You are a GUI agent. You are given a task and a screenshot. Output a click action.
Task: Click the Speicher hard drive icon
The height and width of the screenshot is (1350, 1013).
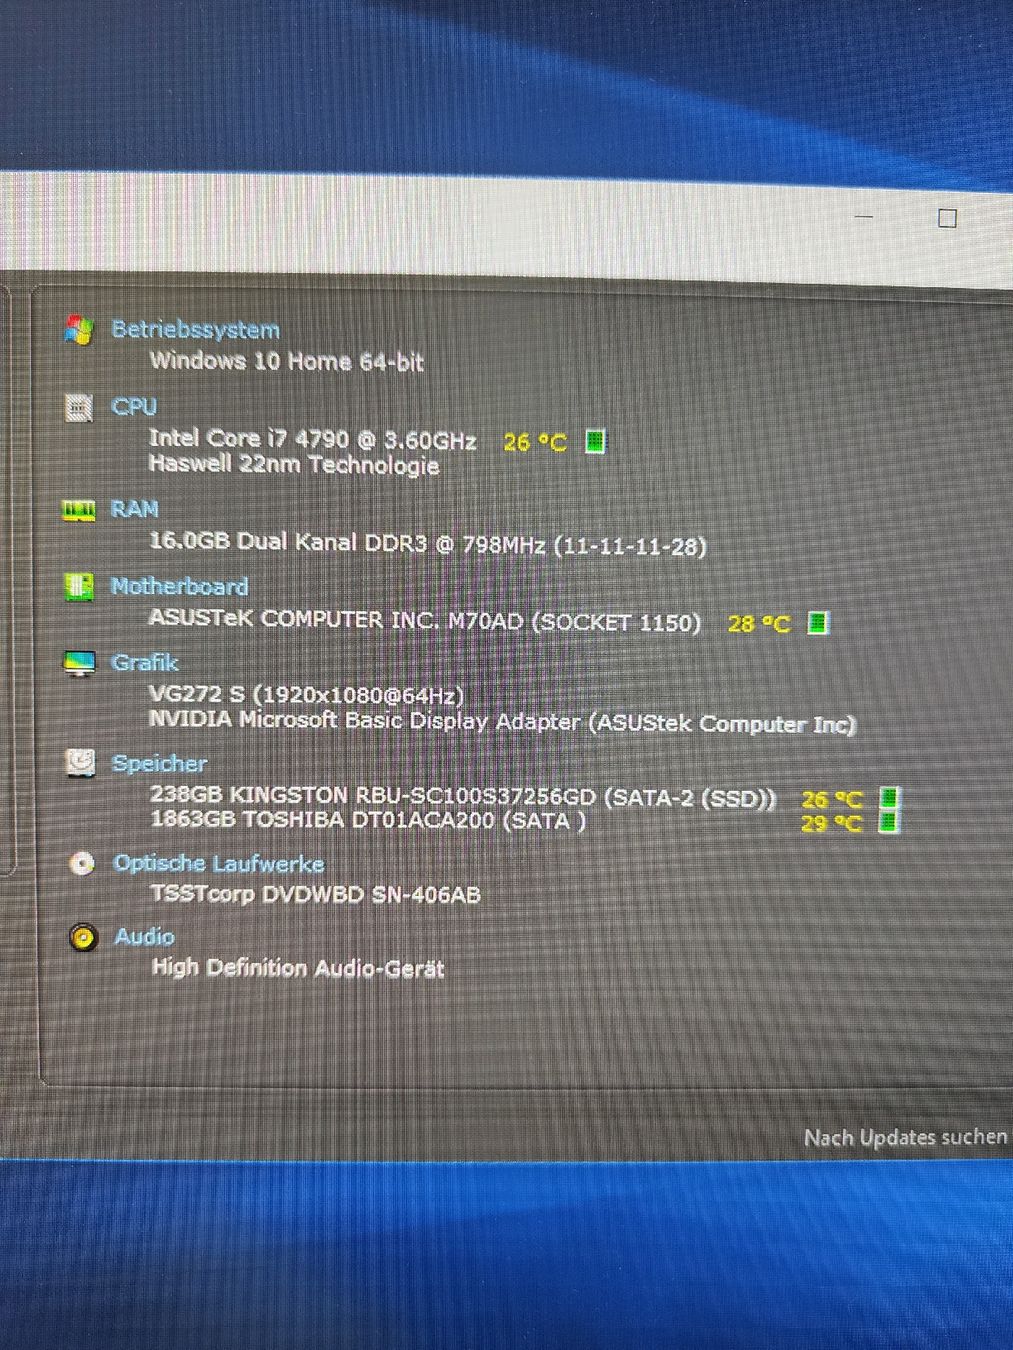click(80, 763)
